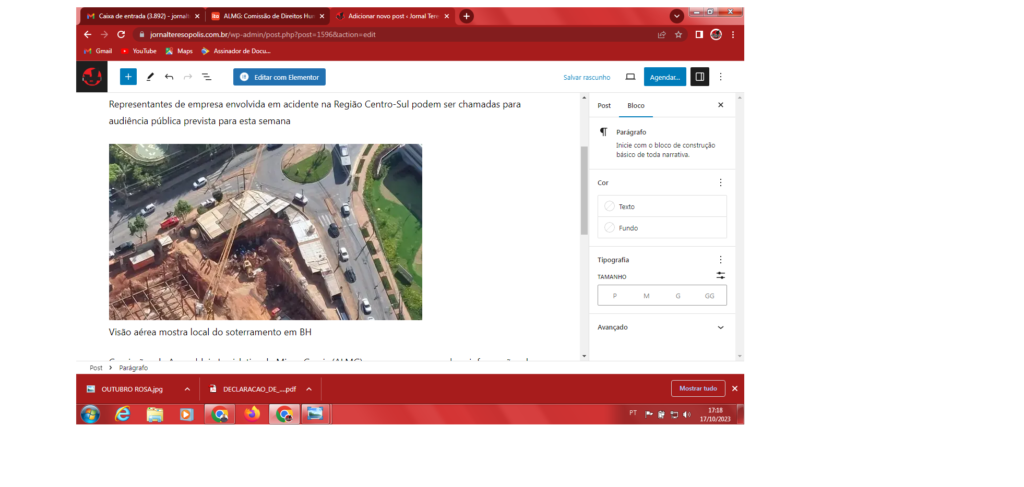Click Mostrar tudo downloads button
Screen dimensions: 1024x487
coord(698,388)
